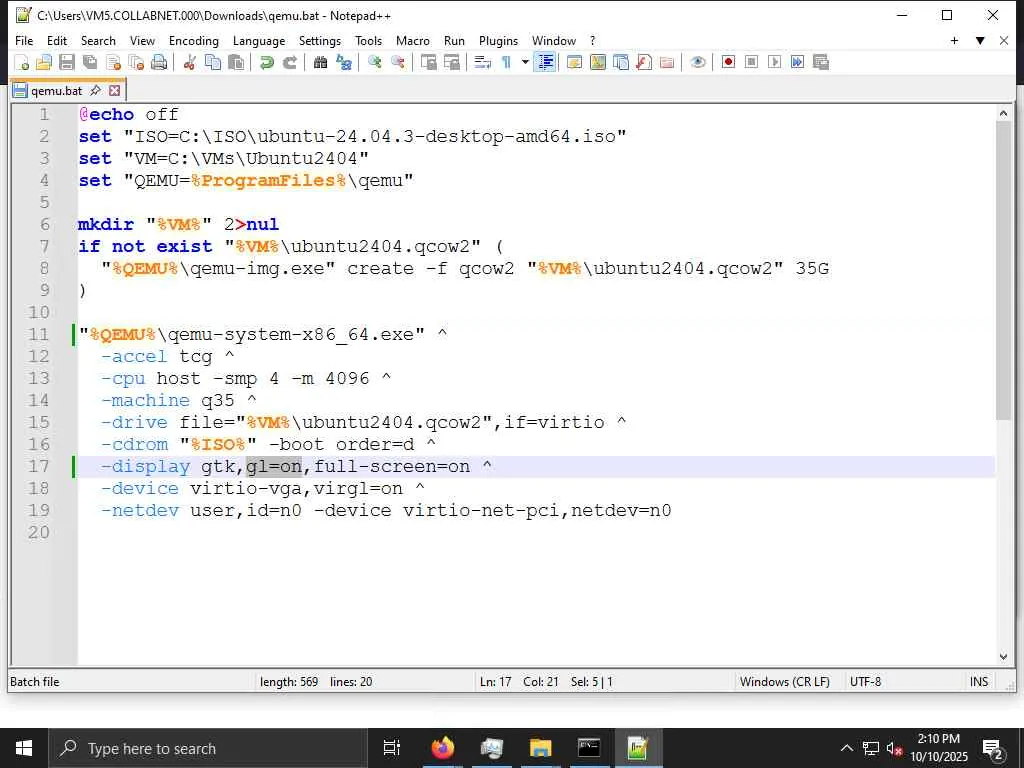Toggle synchronize vertical scrolling

point(428,62)
